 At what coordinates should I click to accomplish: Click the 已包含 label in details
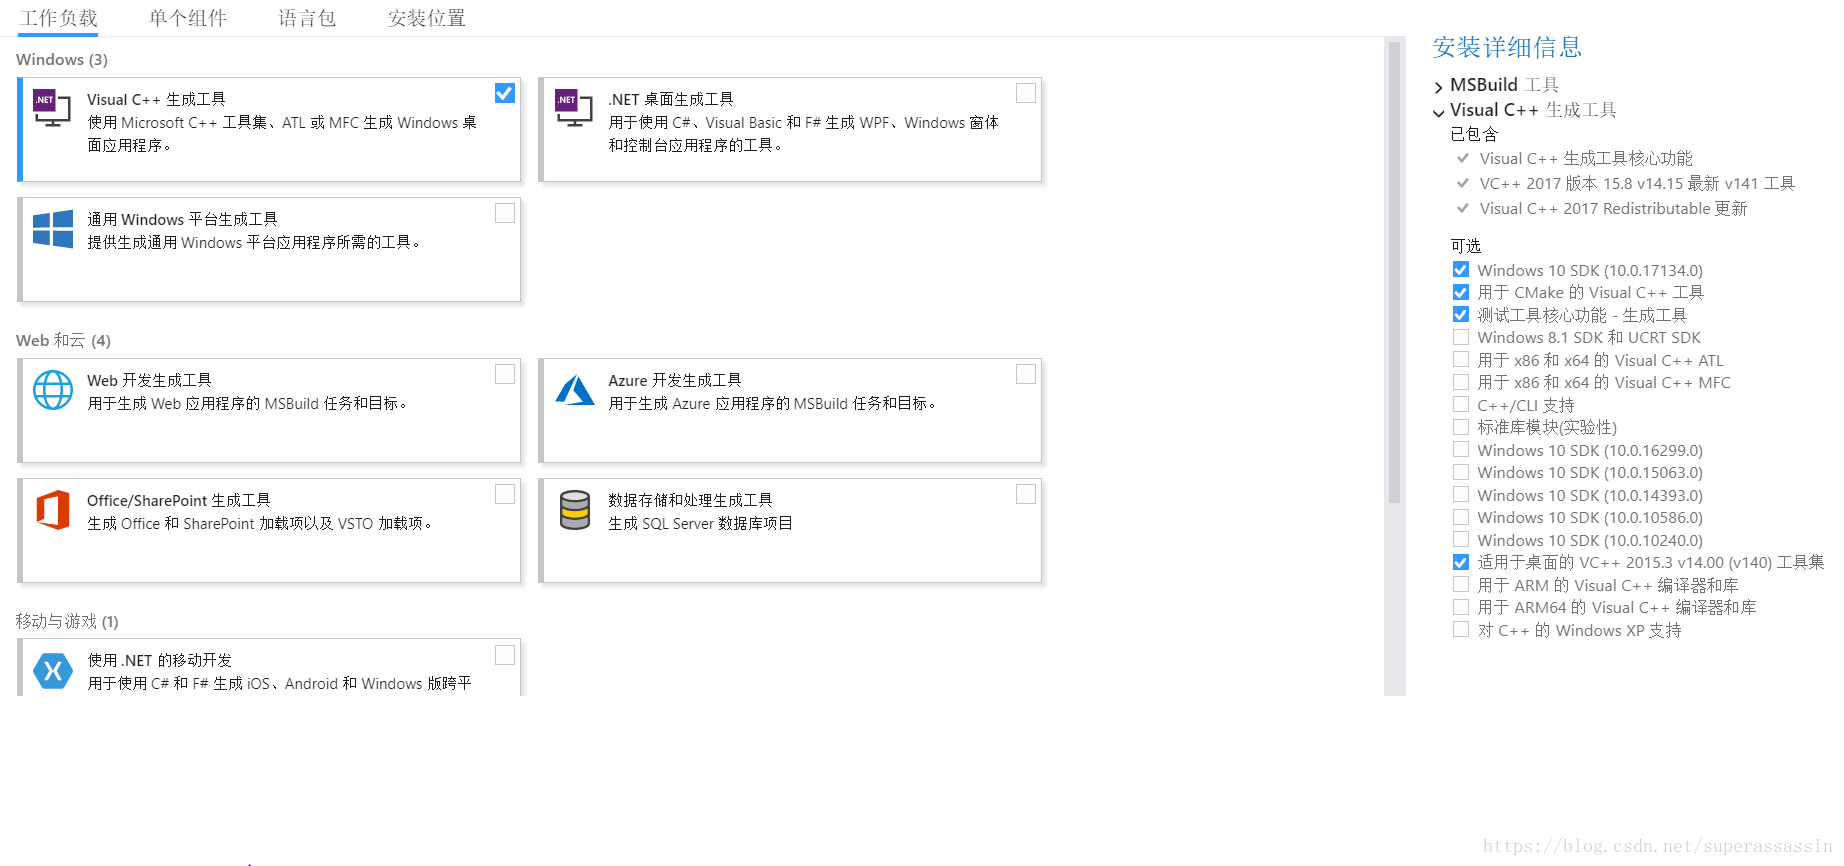pos(1474,134)
